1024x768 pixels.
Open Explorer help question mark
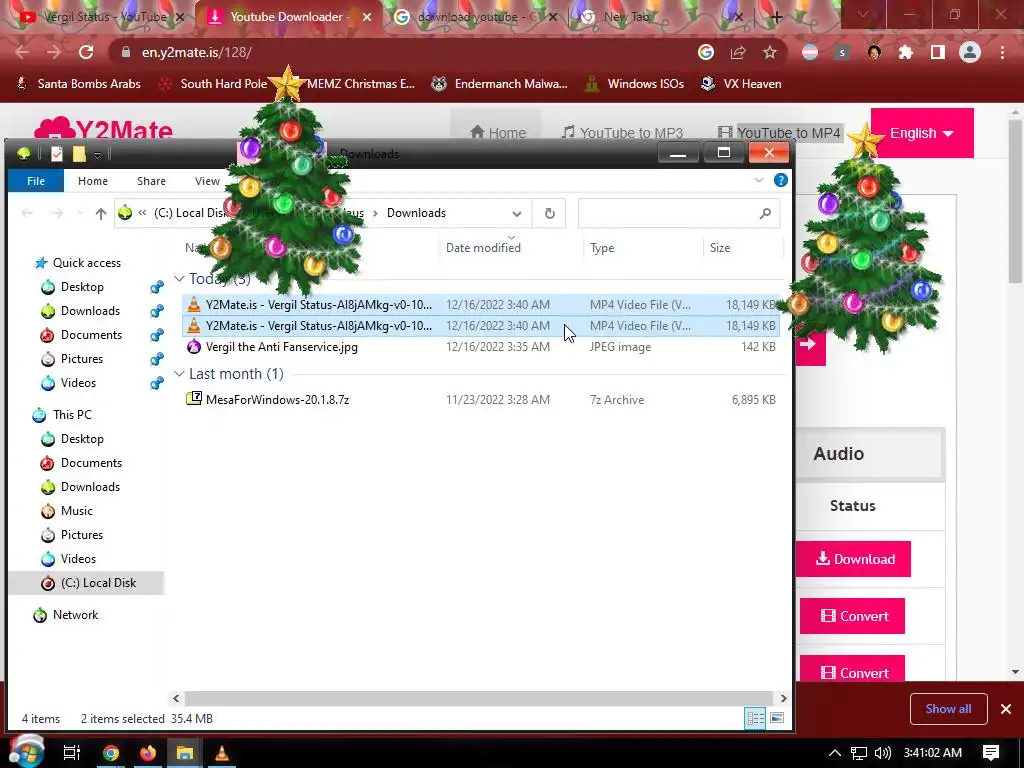(x=780, y=180)
